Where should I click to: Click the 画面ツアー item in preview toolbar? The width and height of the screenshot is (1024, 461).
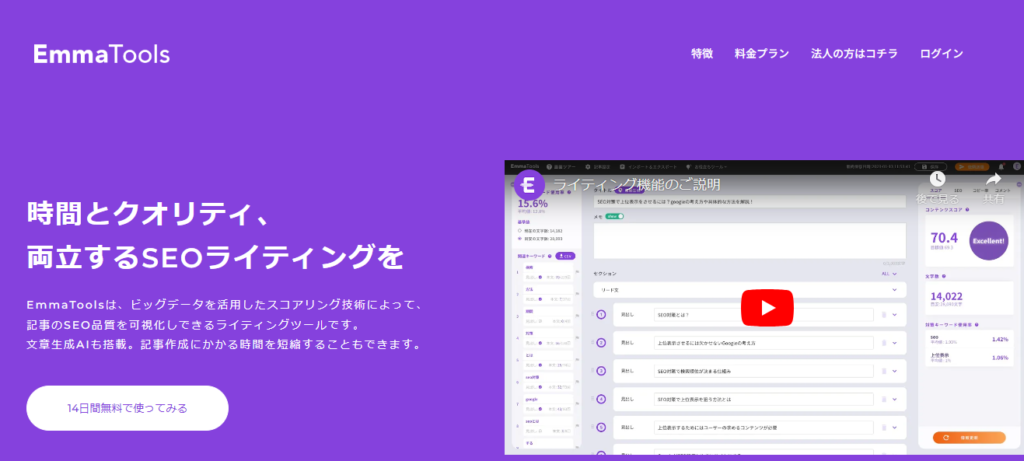(561, 167)
